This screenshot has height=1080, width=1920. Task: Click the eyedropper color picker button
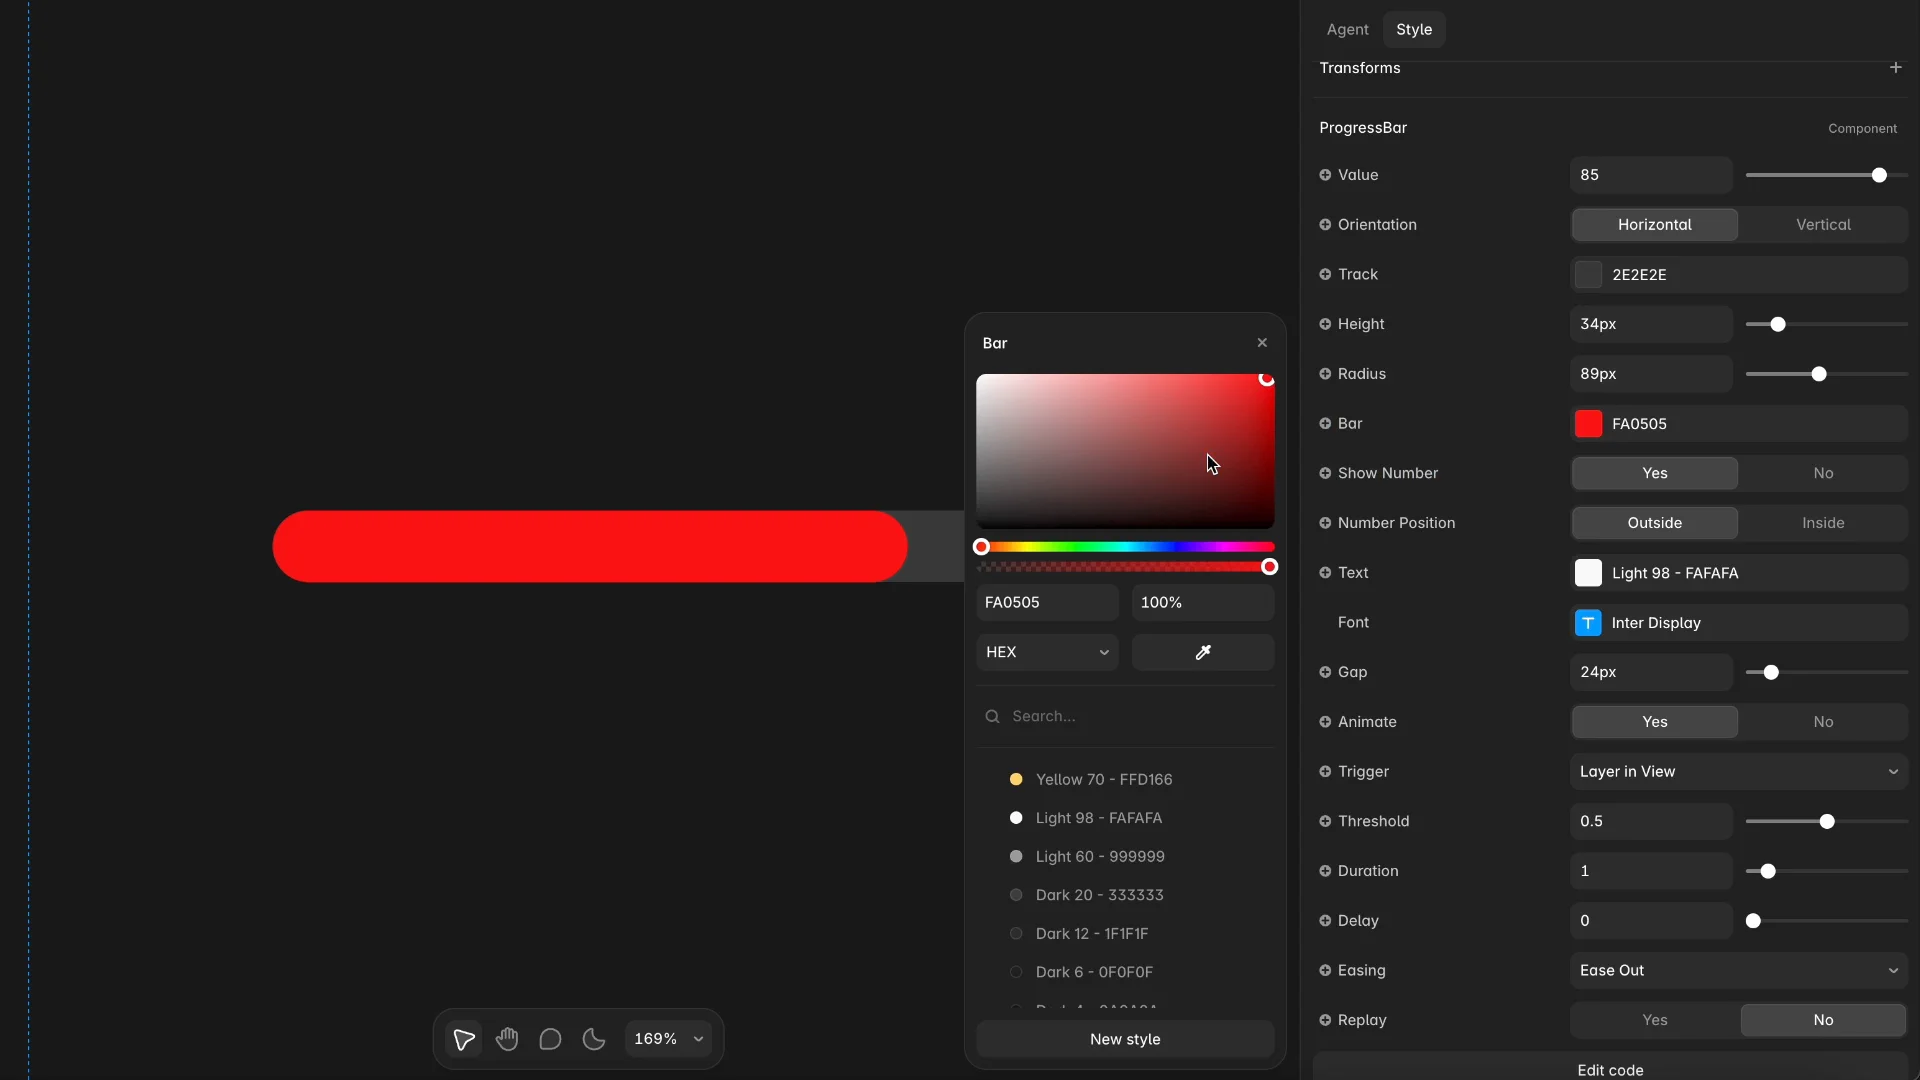[x=1203, y=652]
